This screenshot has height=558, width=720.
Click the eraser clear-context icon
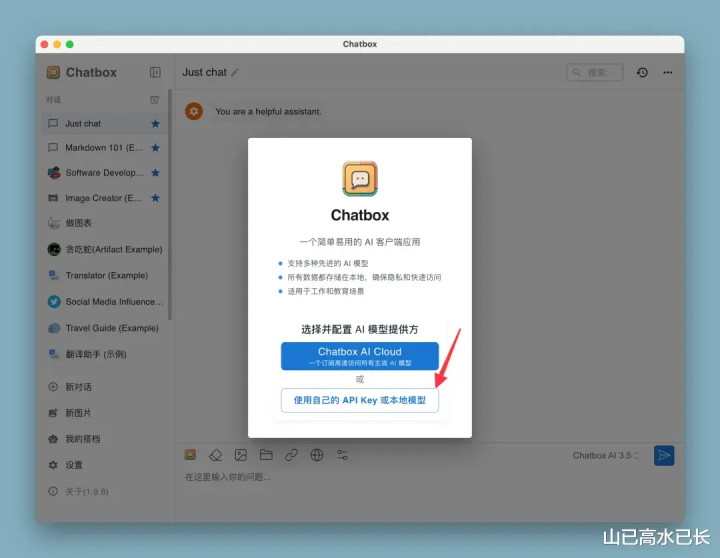[x=215, y=455]
